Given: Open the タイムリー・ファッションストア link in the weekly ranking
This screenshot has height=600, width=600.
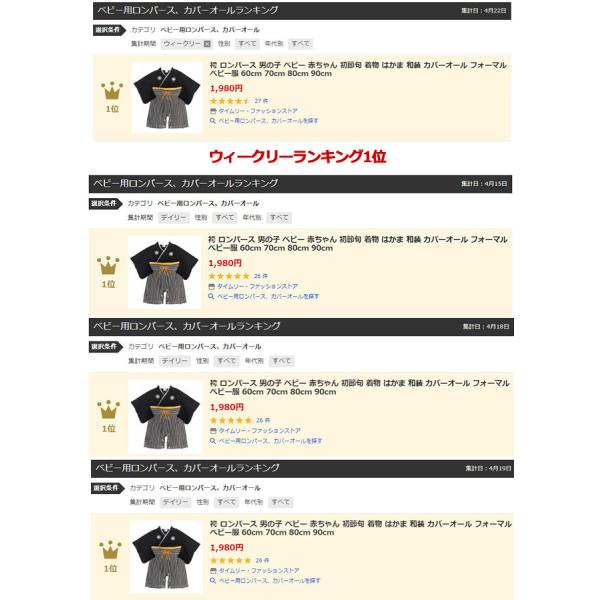Looking at the screenshot, I should coord(258,111).
